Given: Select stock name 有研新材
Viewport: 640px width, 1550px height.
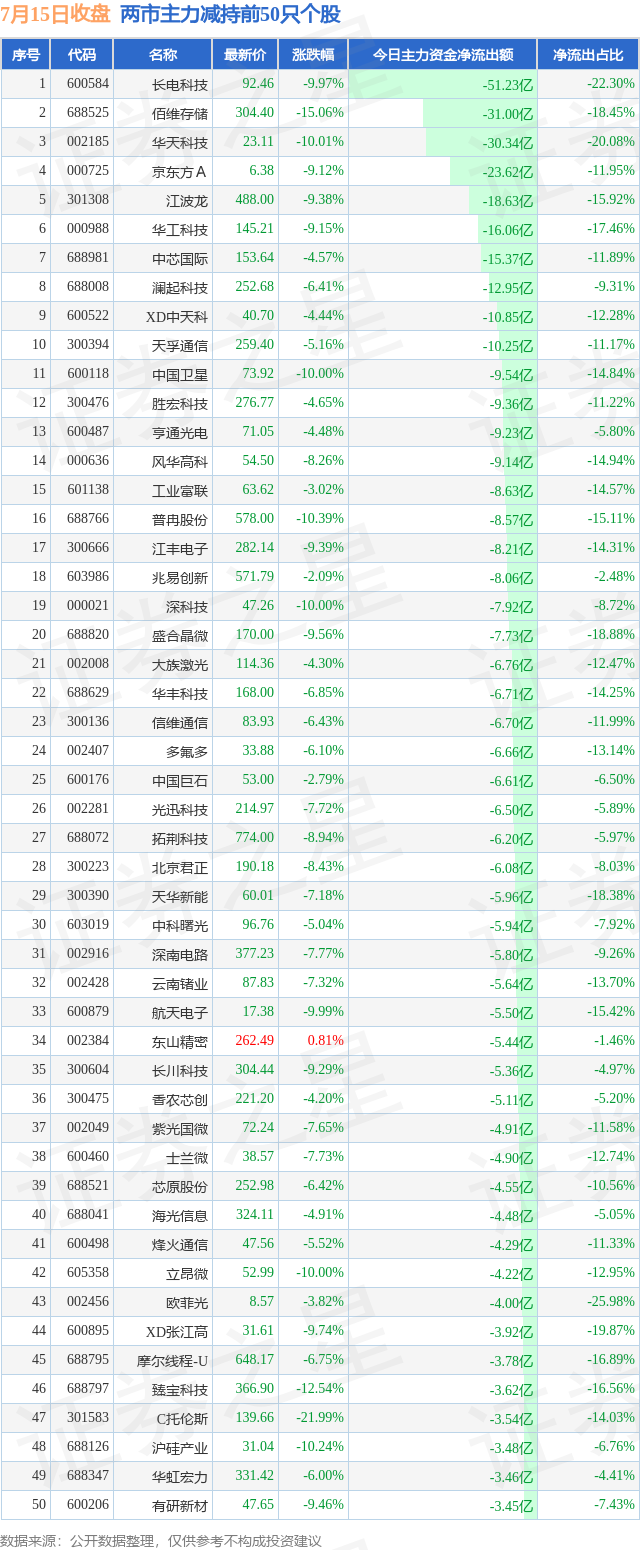Looking at the screenshot, I should coord(180,1505).
